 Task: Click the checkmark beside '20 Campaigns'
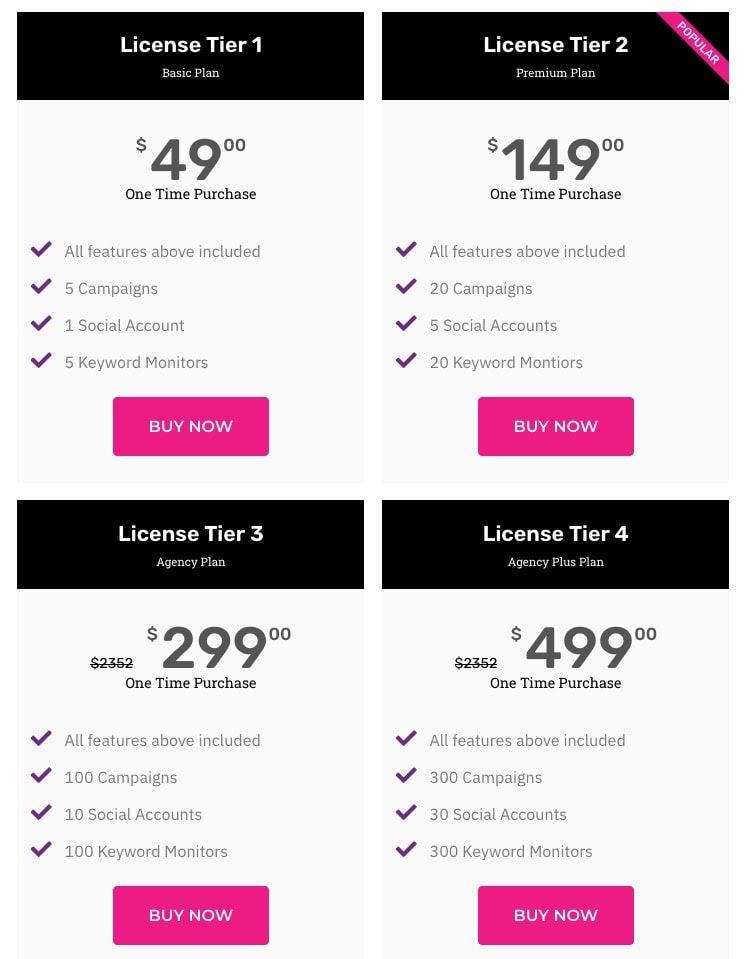(406, 288)
